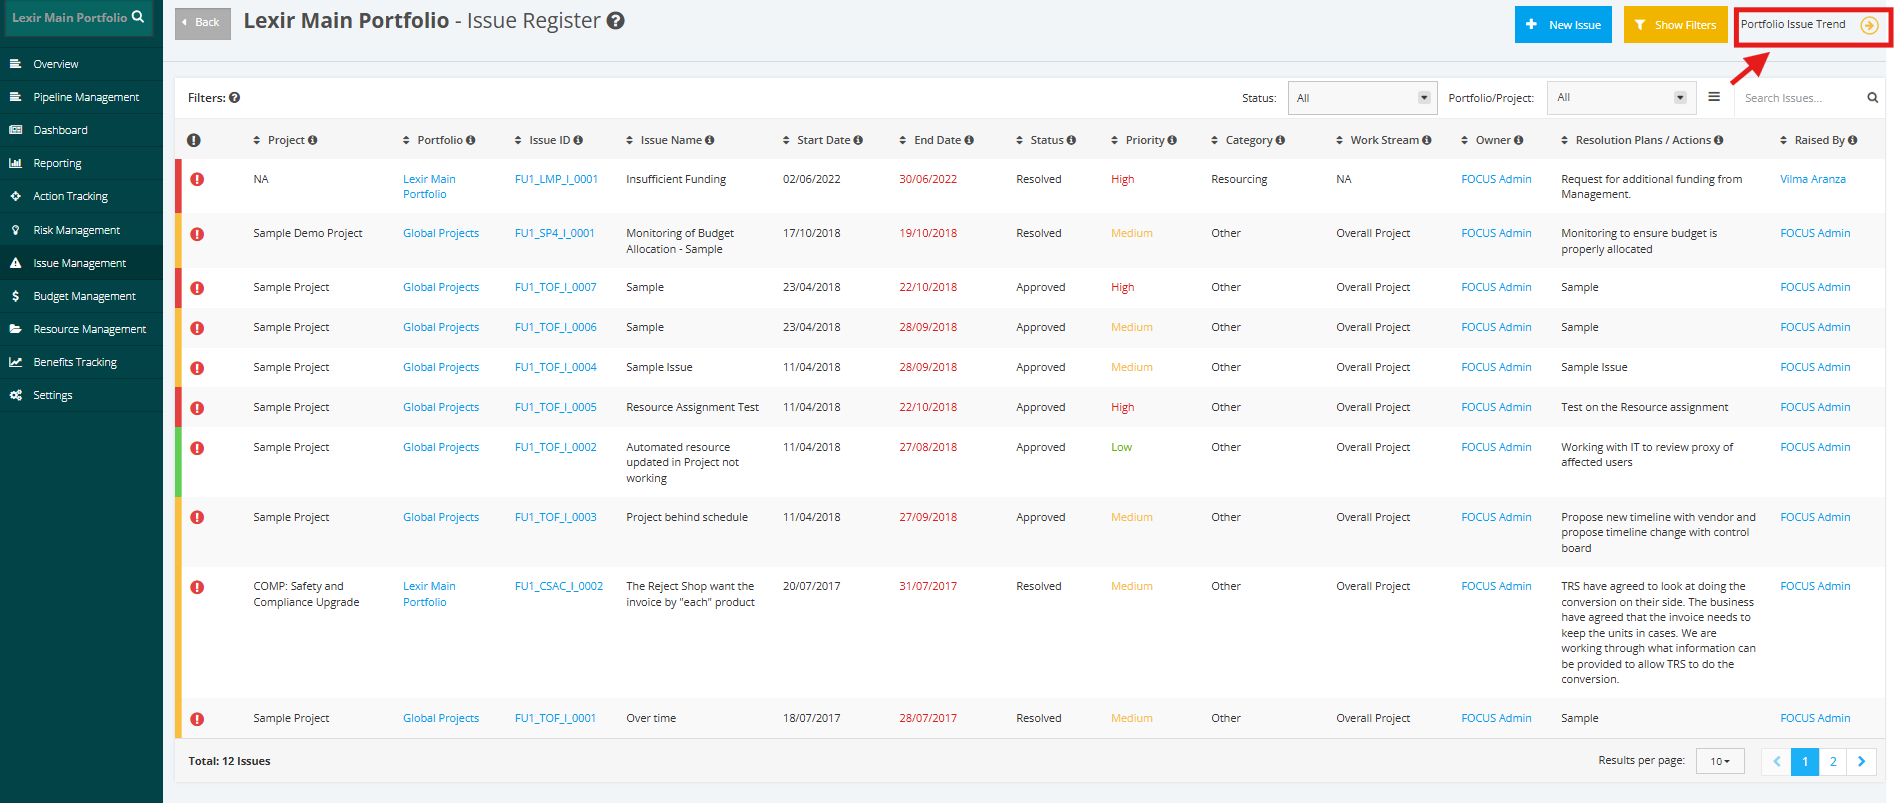
Task: Click the Filters help question icon
Action: click(x=234, y=98)
